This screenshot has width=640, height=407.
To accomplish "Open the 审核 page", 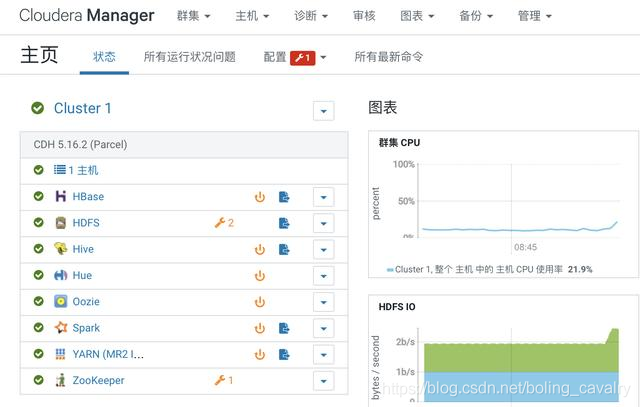I will coord(364,16).
